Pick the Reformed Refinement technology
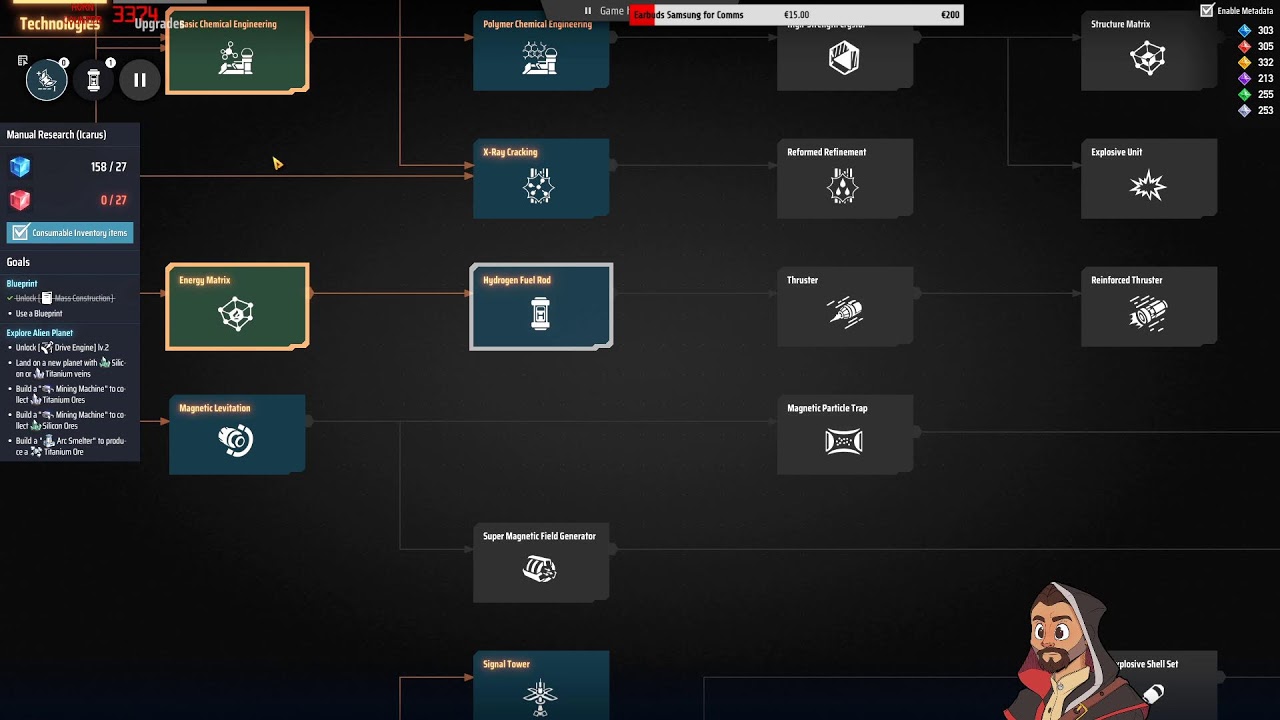Viewport: 1280px width, 720px height. tap(845, 178)
